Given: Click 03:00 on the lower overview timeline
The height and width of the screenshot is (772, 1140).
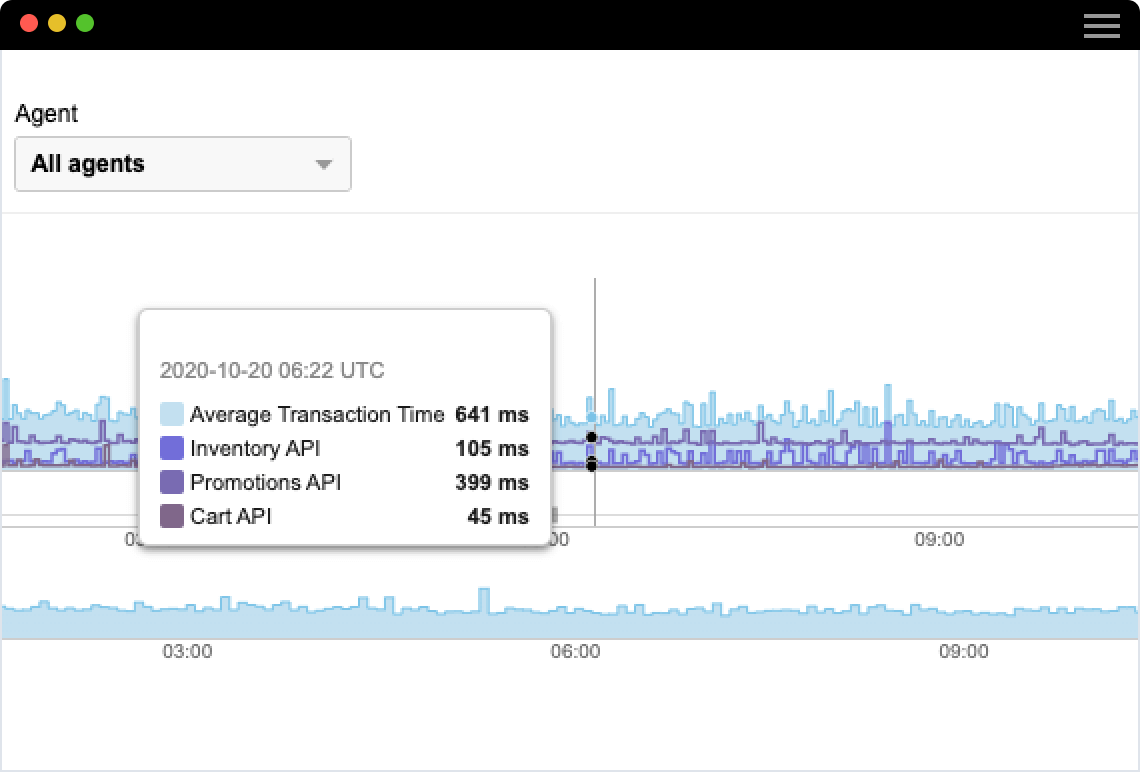Looking at the screenshot, I should pos(188,652).
